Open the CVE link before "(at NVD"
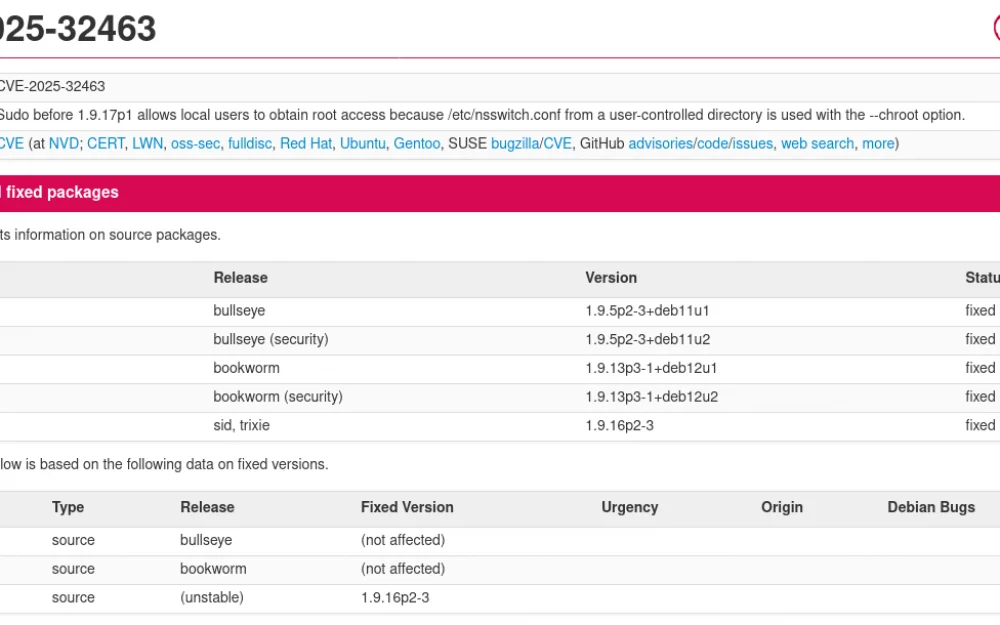 [11, 143]
